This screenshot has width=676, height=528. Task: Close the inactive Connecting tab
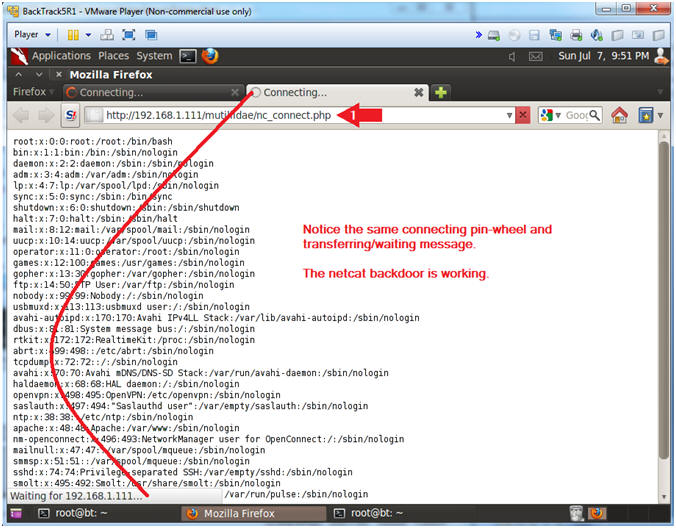235,92
